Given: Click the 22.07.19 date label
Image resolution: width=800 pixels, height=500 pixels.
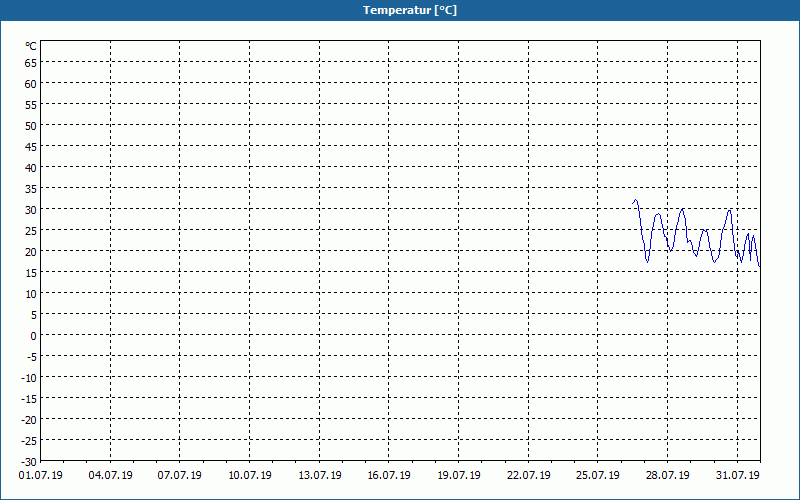Looking at the screenshot, I should coord(529,476).
